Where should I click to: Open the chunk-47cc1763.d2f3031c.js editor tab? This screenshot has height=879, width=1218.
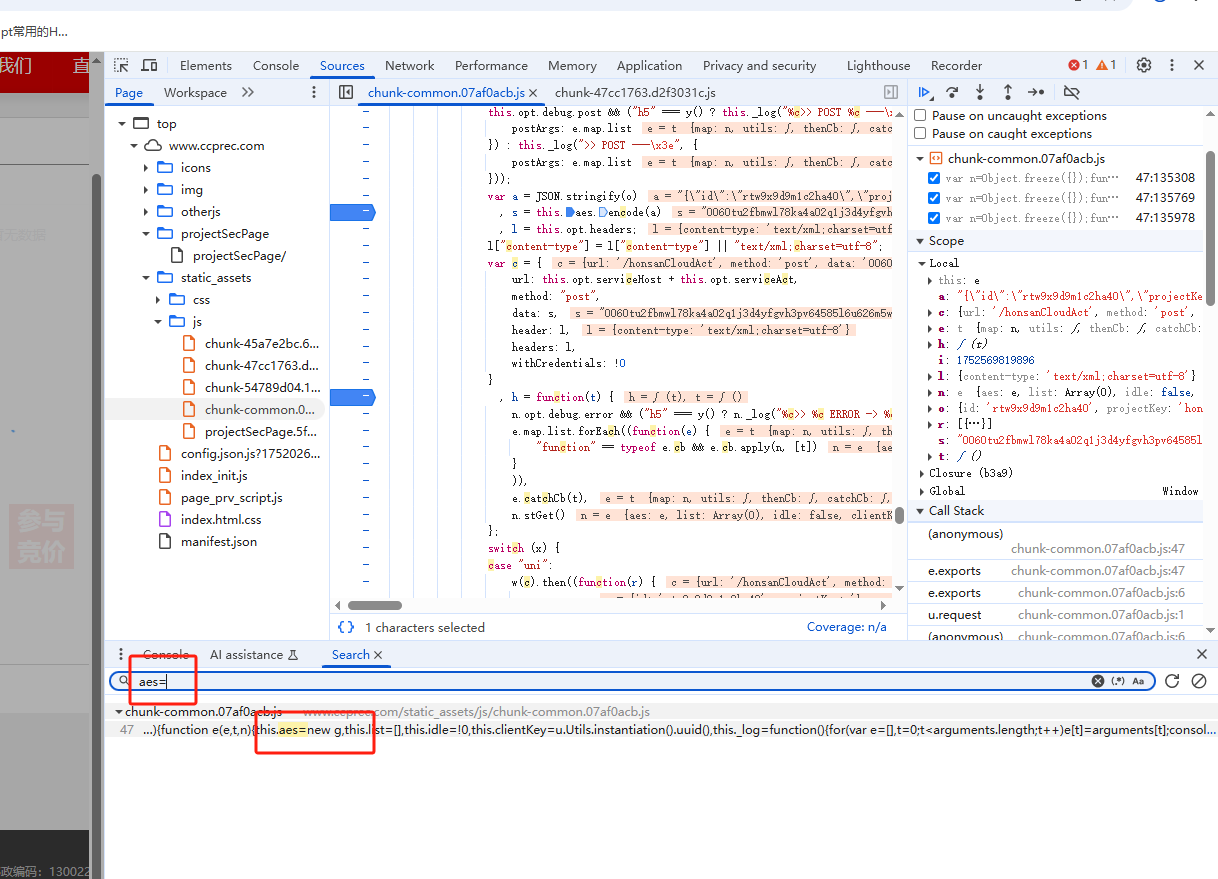pyautogui.click(x=636, y=92)
